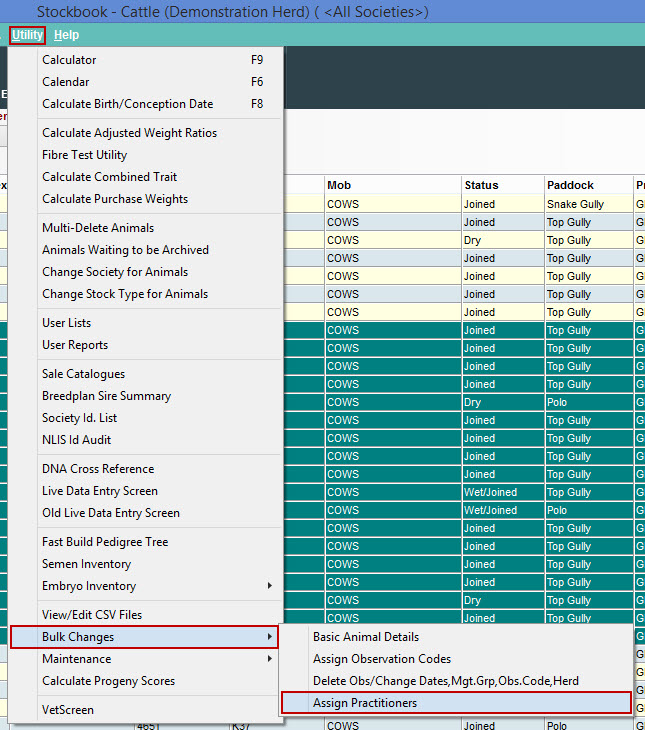This screenshot has width=645, height=730.
Task: Select View/Edit CSV Files
Action: click(x=145, y=615)
